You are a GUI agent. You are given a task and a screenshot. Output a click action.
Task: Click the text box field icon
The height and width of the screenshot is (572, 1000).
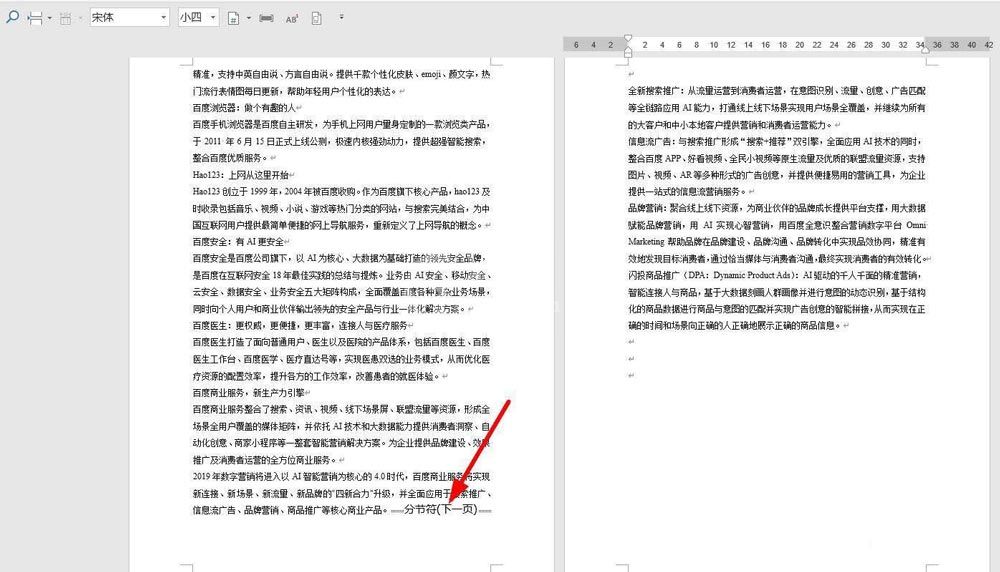(267, 18)
